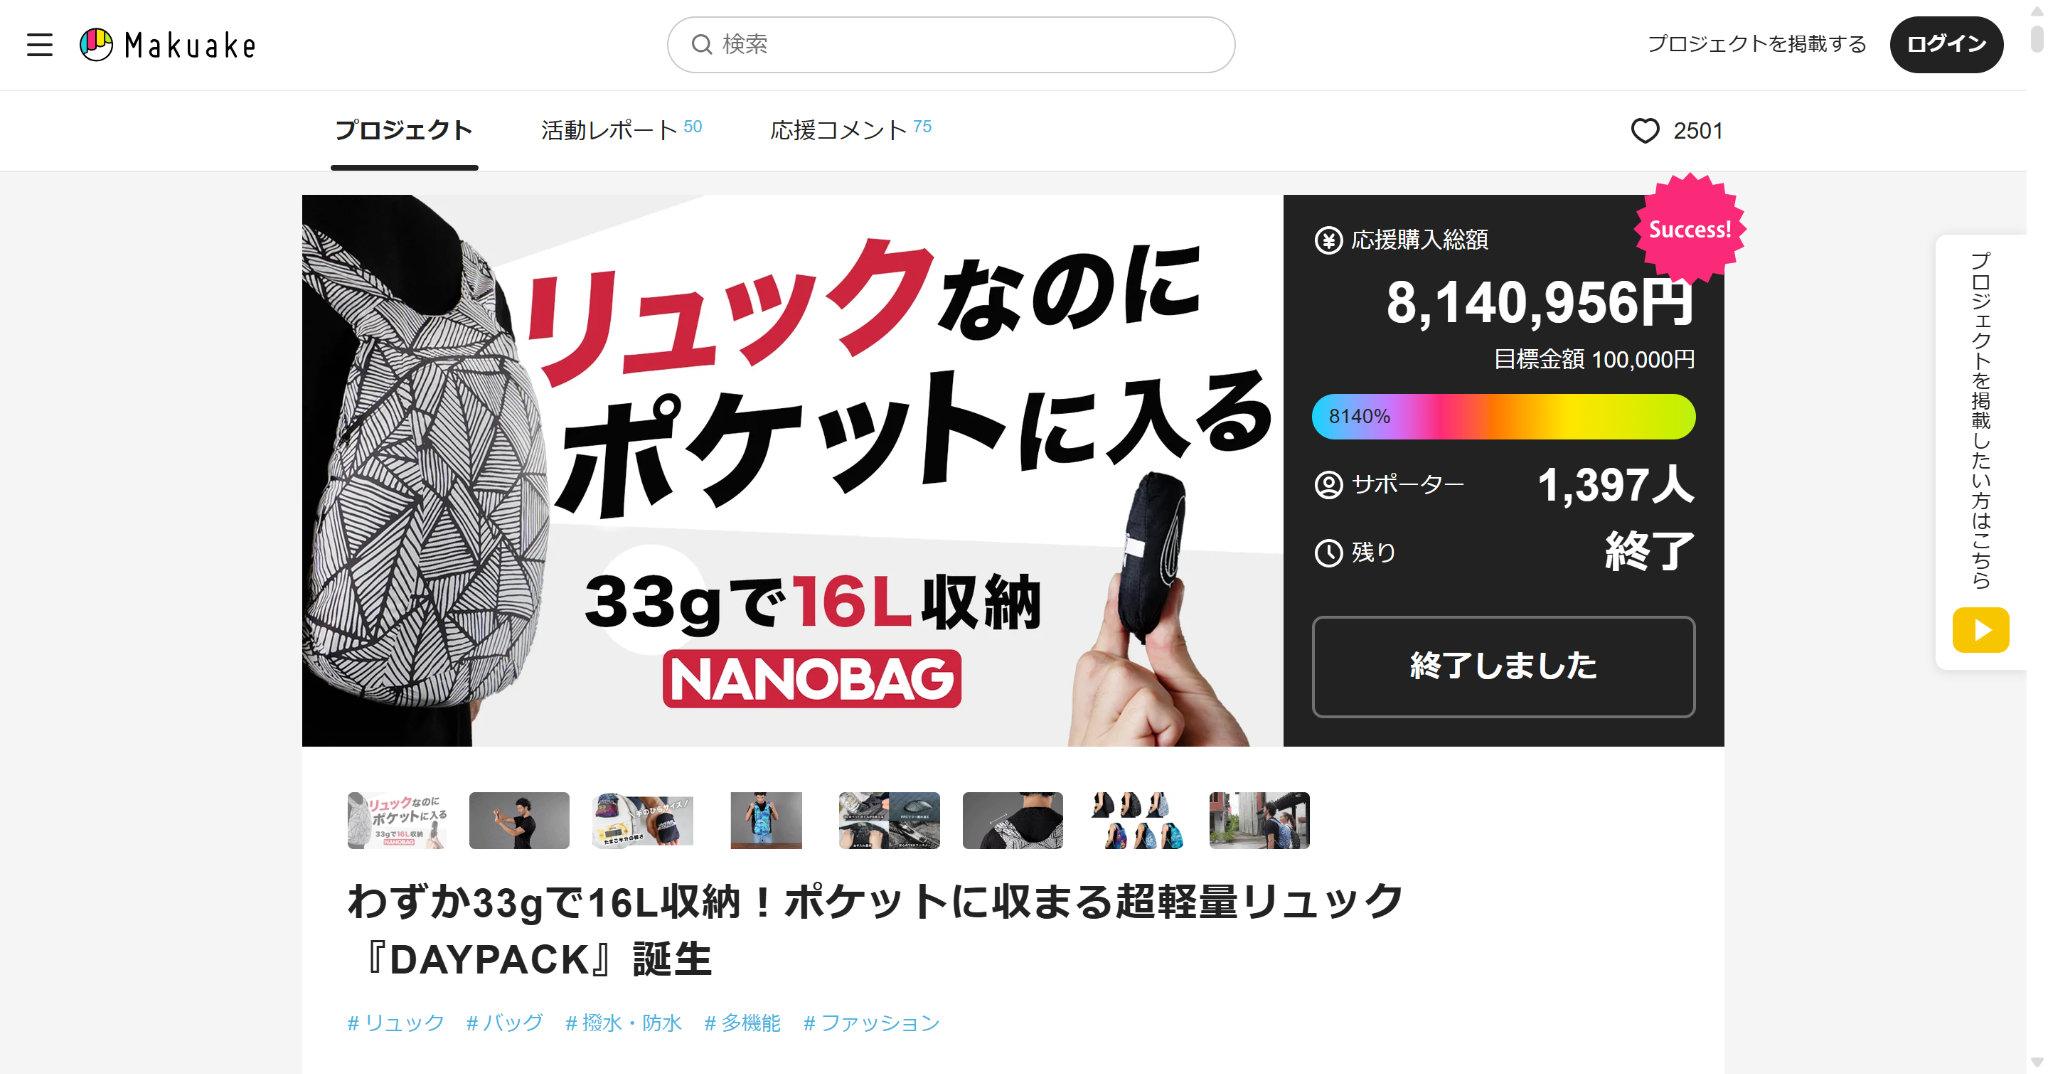Switch to the 応援コメント tab

pos(850,130)
